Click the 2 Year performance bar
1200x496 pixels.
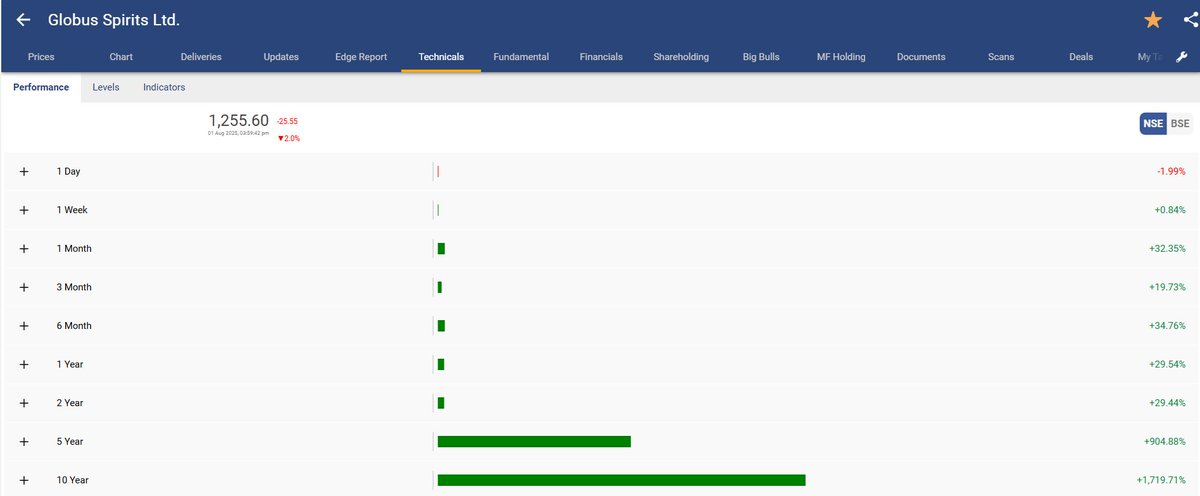441,403
